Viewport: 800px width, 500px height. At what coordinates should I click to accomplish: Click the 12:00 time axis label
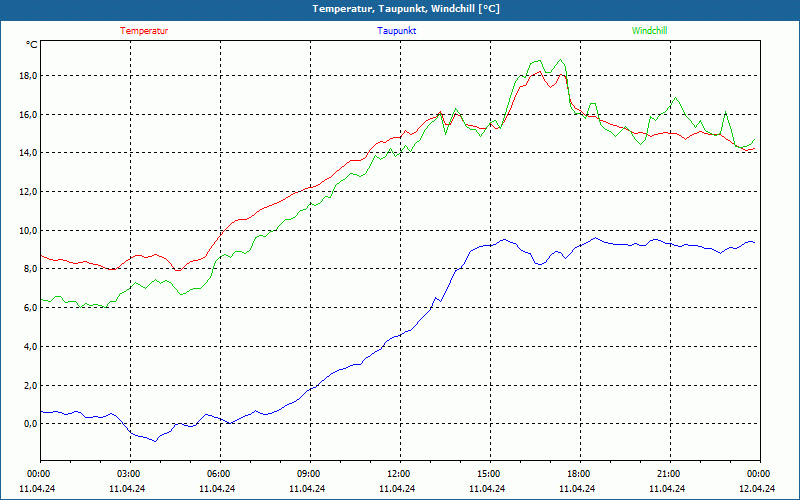click(x=398, y=474)
